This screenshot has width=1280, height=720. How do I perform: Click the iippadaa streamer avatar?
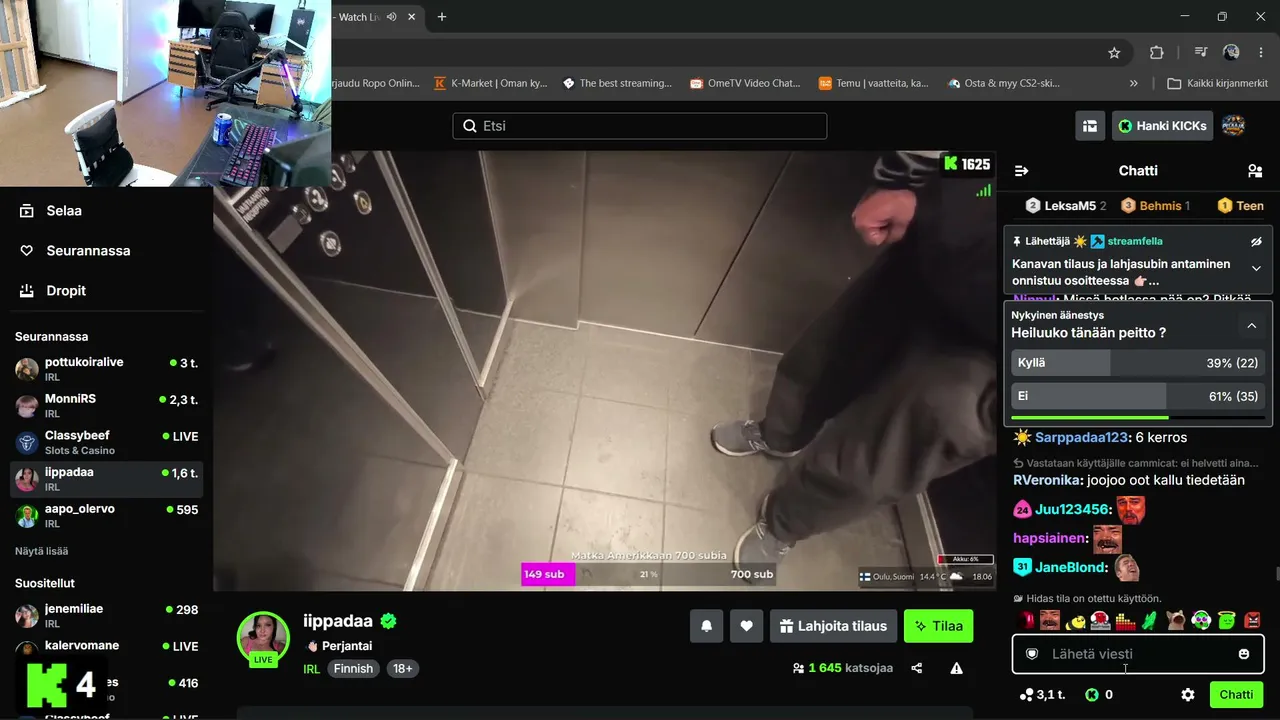pos(263,638)
